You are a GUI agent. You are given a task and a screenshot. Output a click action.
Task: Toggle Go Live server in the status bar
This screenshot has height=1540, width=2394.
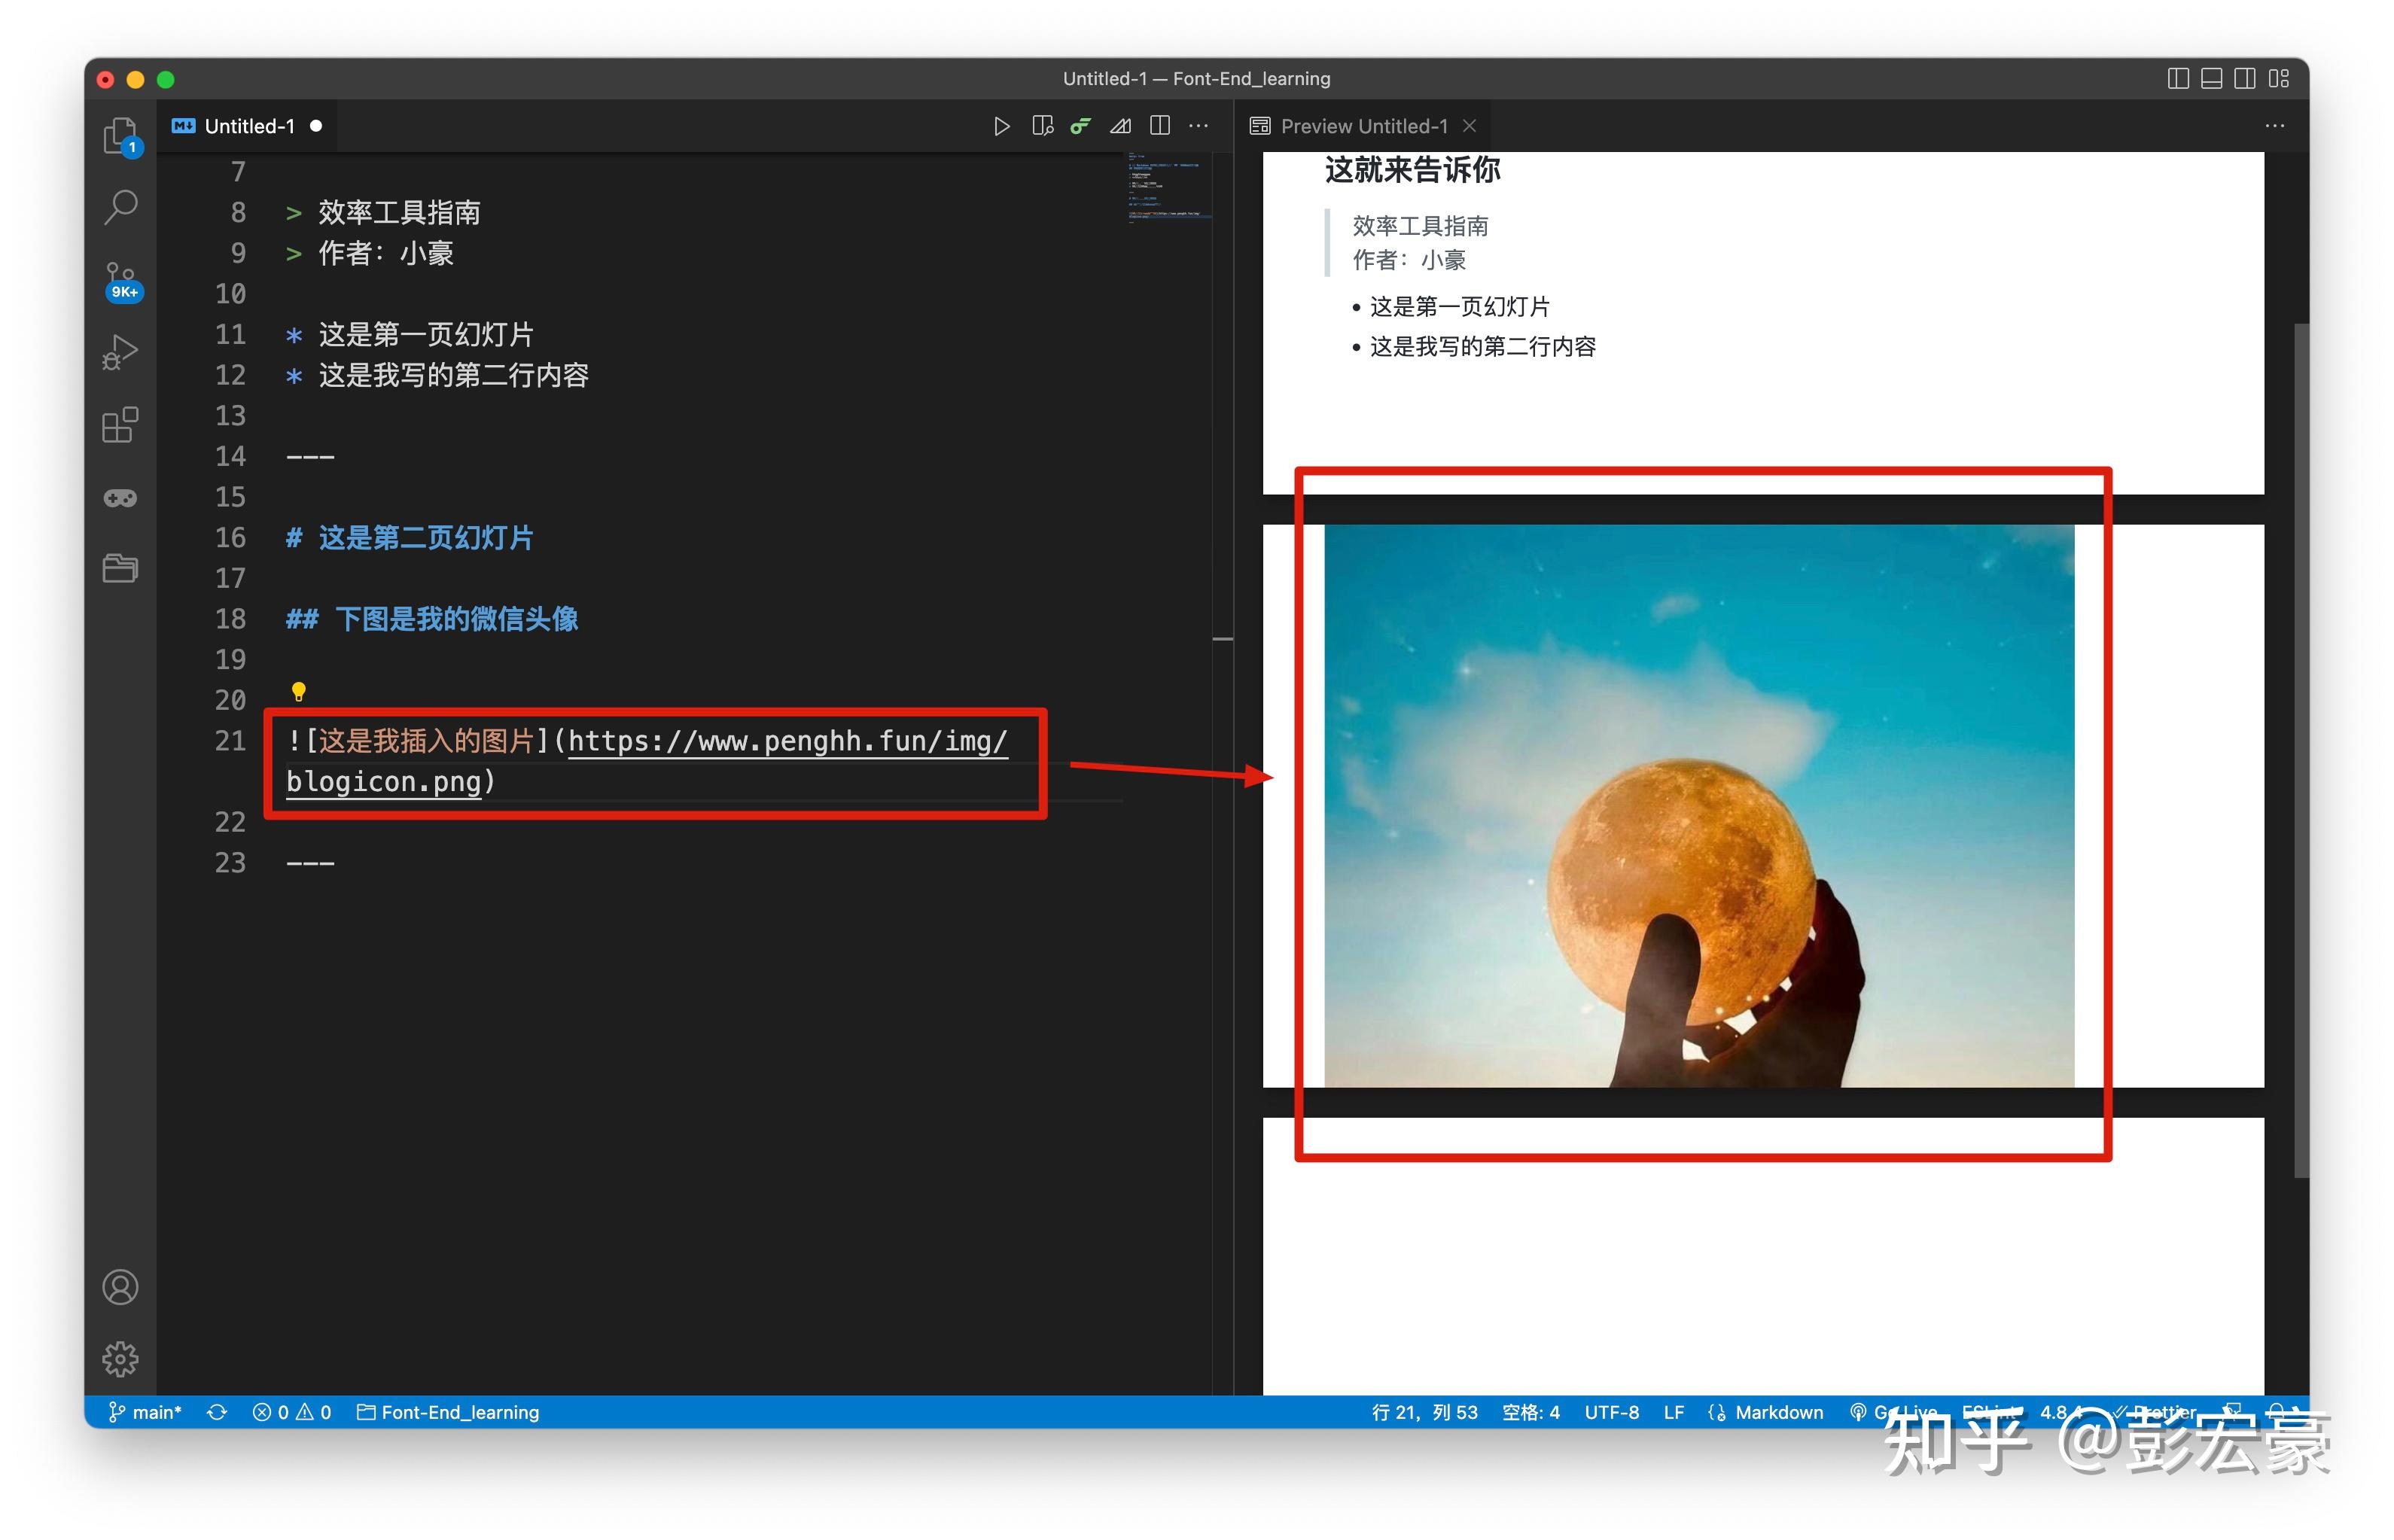point(1900,1412)
